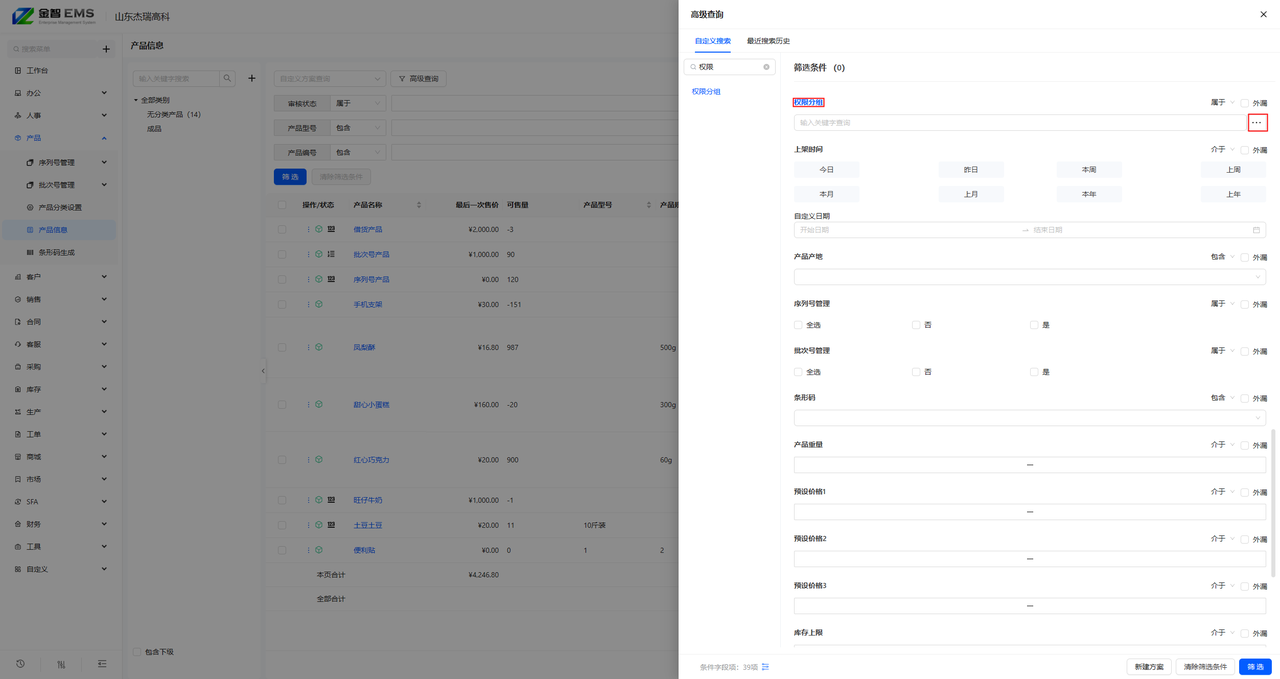This screenshot has width=1280, height=679.
Task: Open condition field settings icon beside 39项
Action: 765,667
